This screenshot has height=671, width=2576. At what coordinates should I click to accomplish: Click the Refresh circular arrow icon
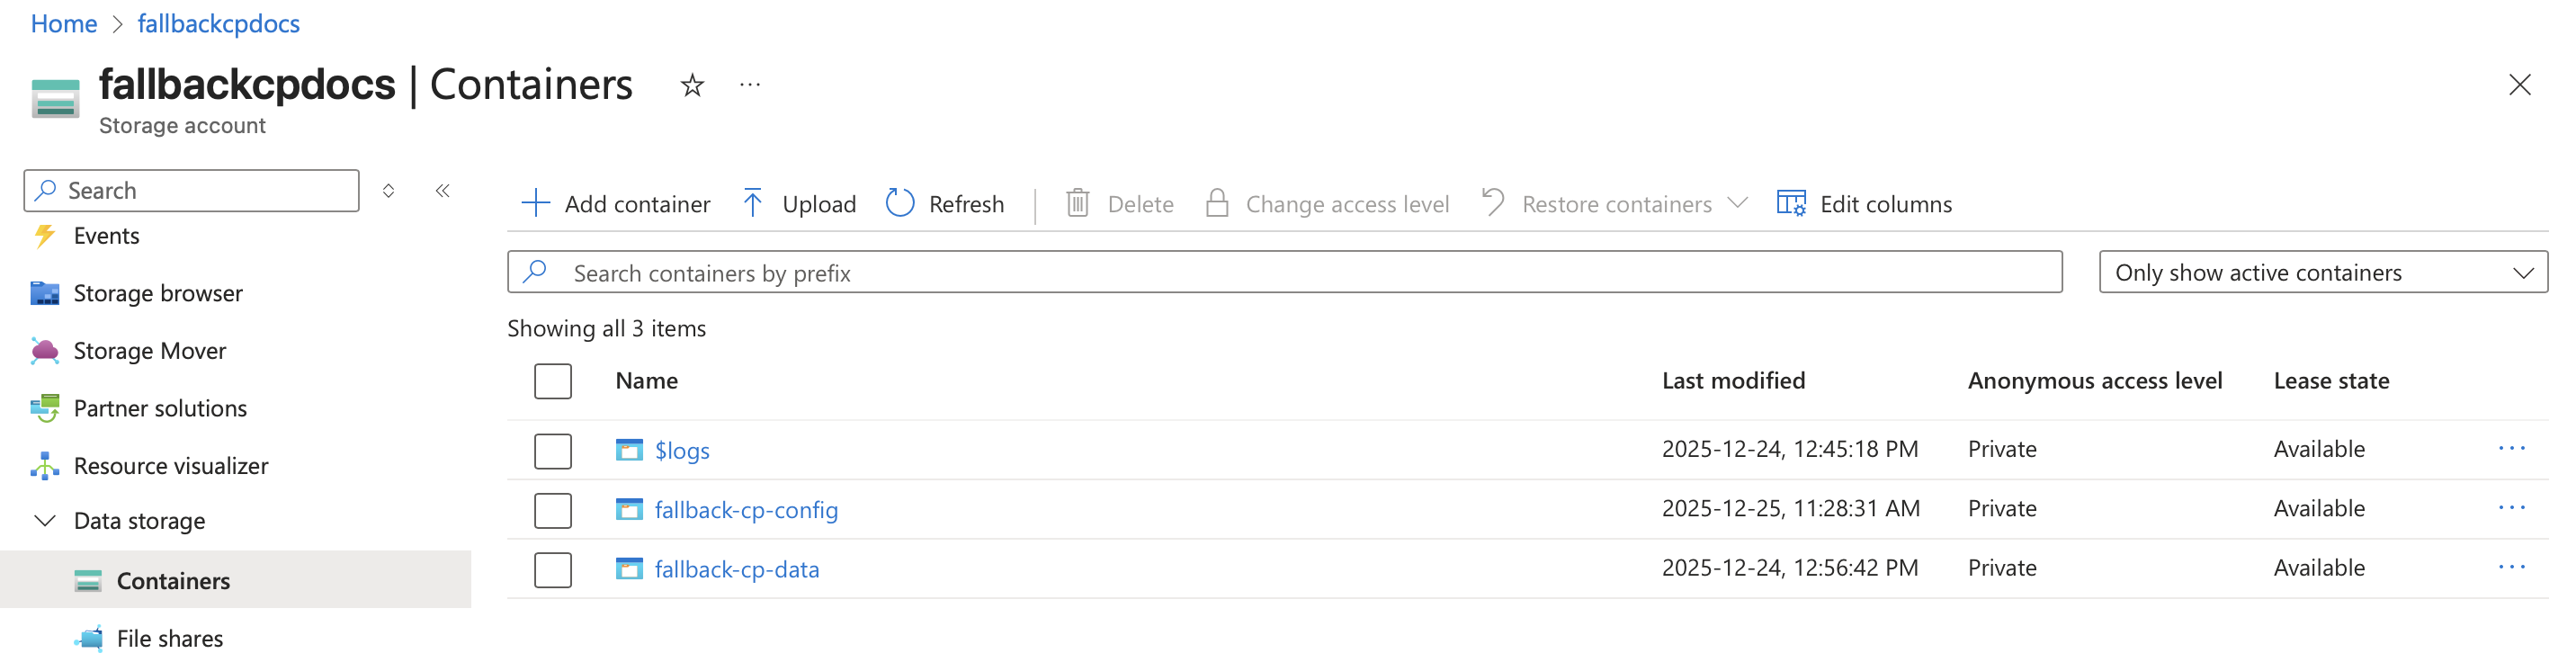tap(900, 204)
